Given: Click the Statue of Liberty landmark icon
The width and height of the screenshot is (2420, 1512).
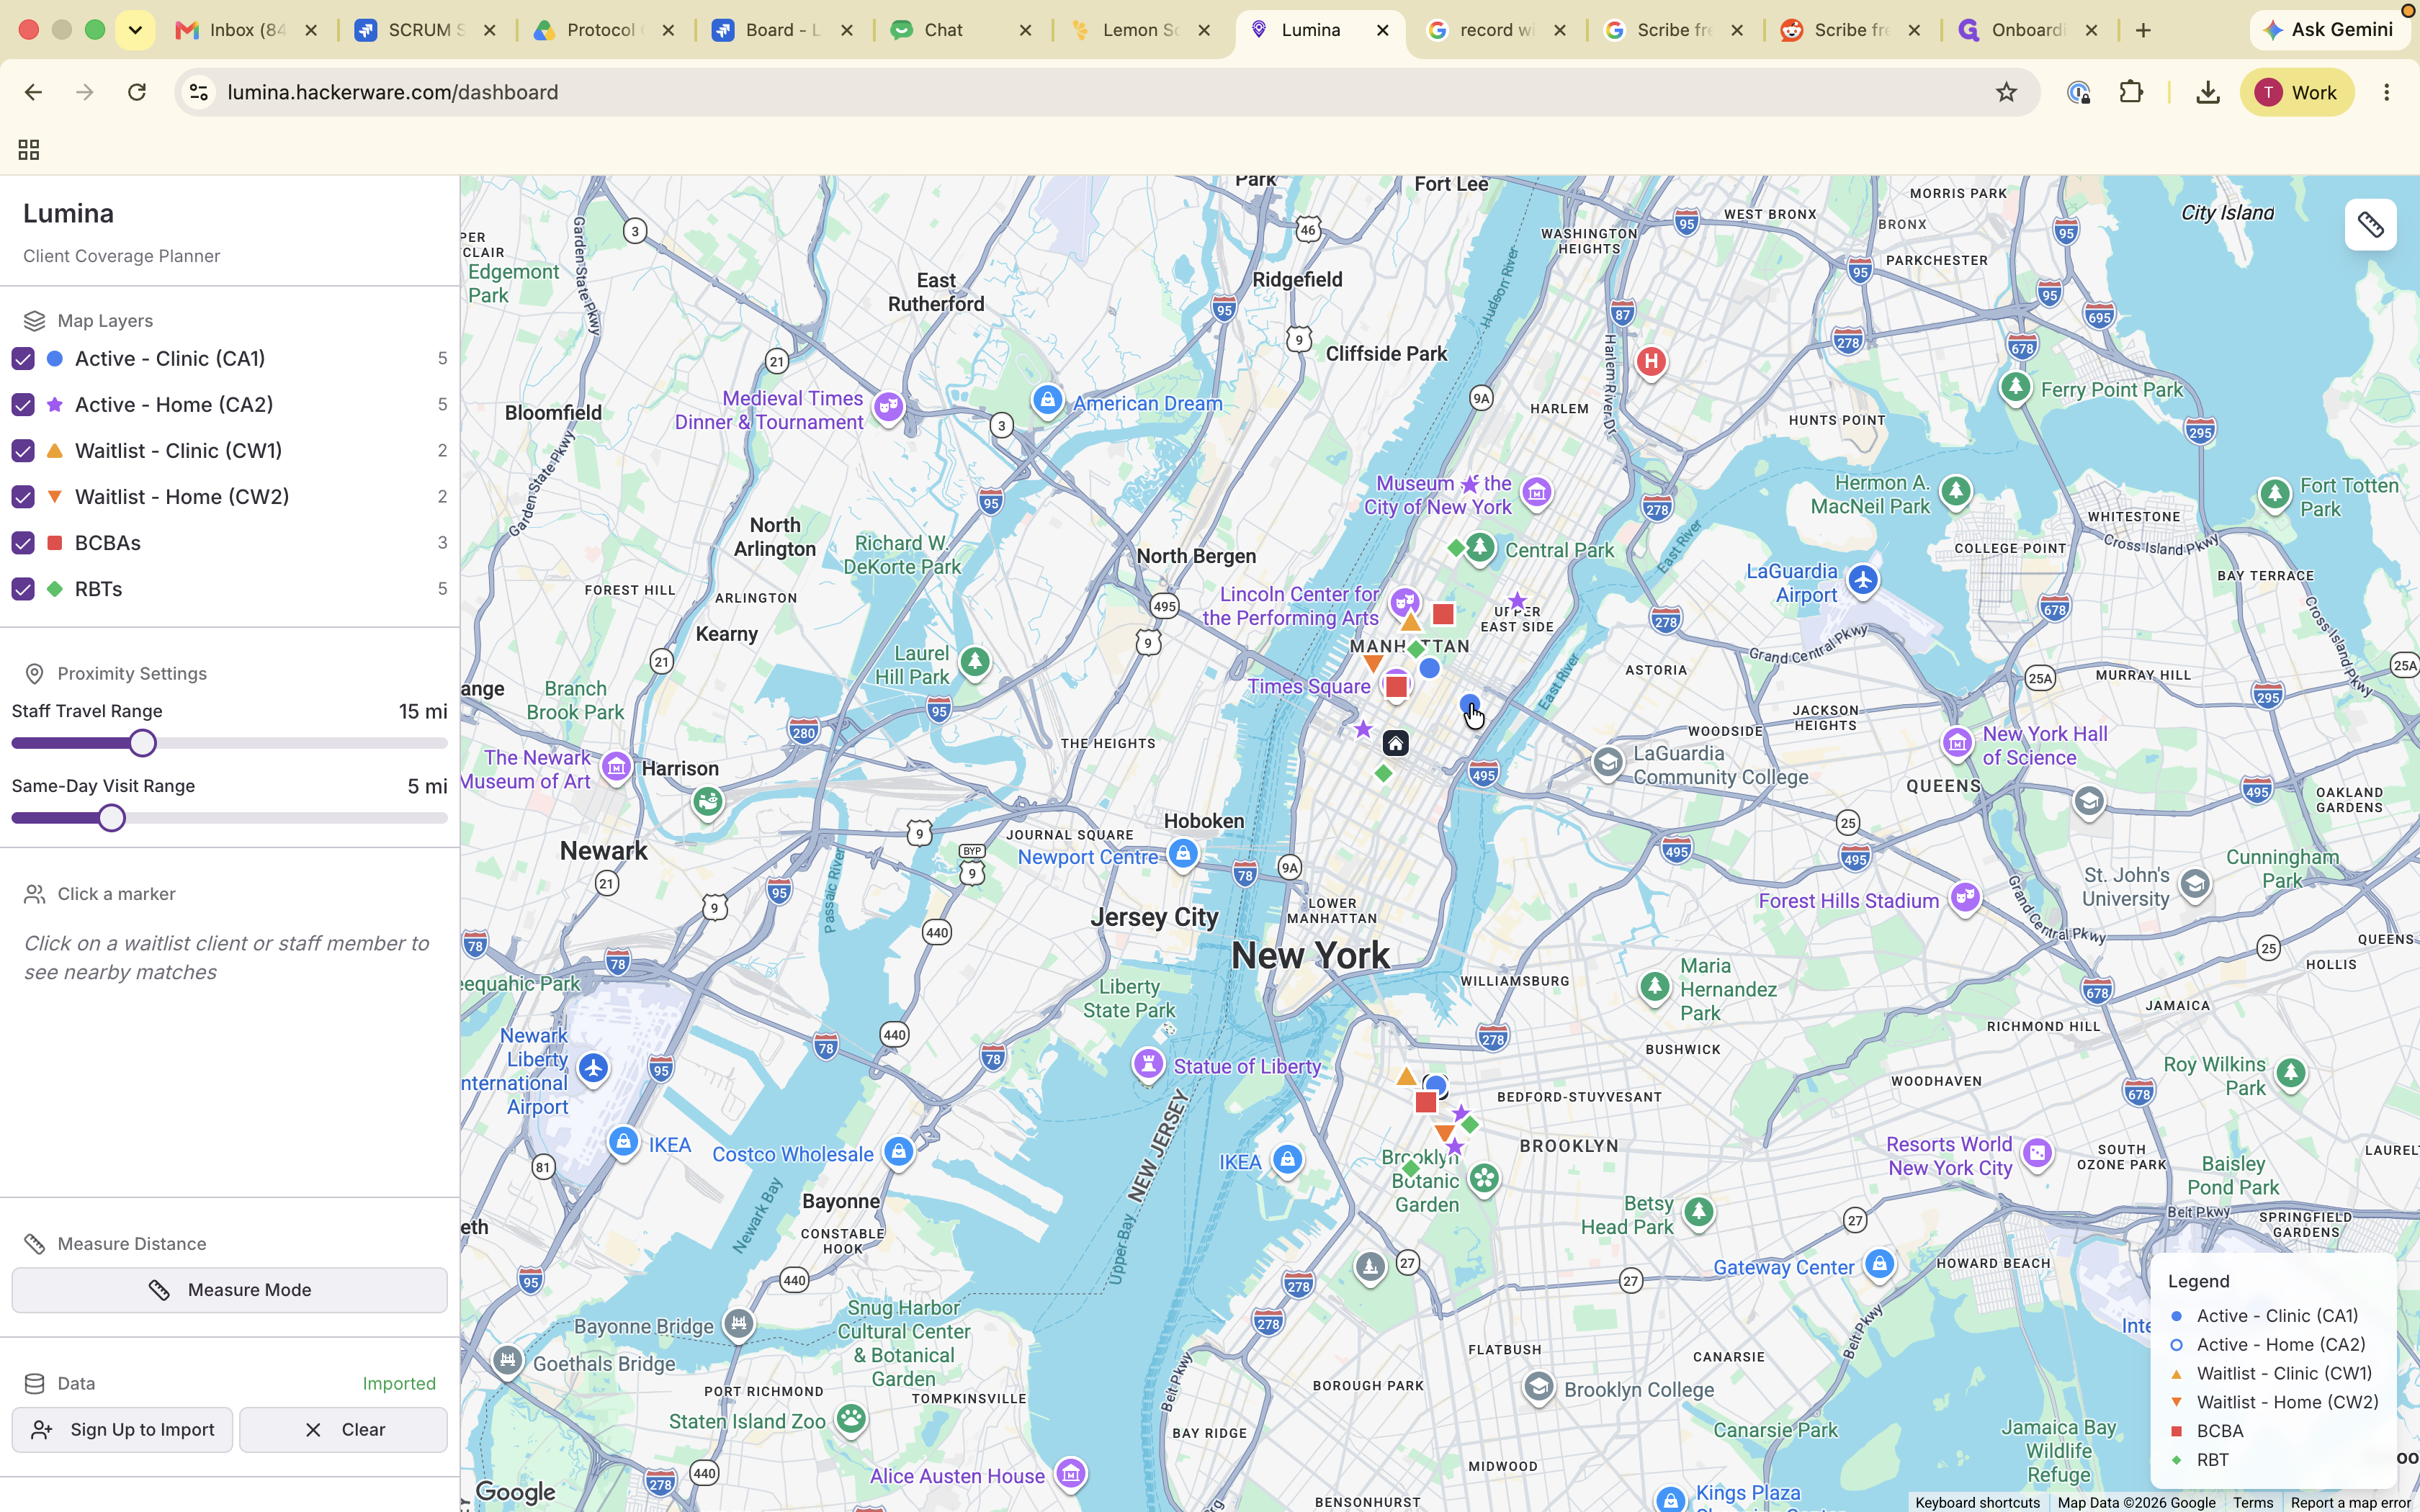Looking at the screenshot, I should [1148, 1064].
